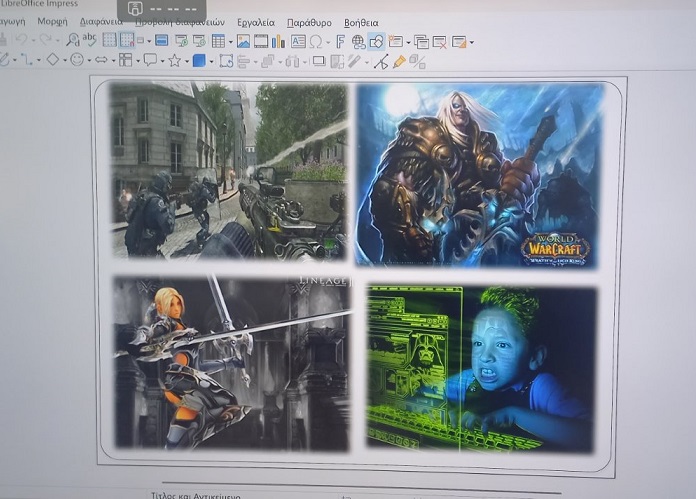Image resolution: width=696 pixels, height=499 pixels.
Task: Select the boy at green computer image
Action: [480, 368]
